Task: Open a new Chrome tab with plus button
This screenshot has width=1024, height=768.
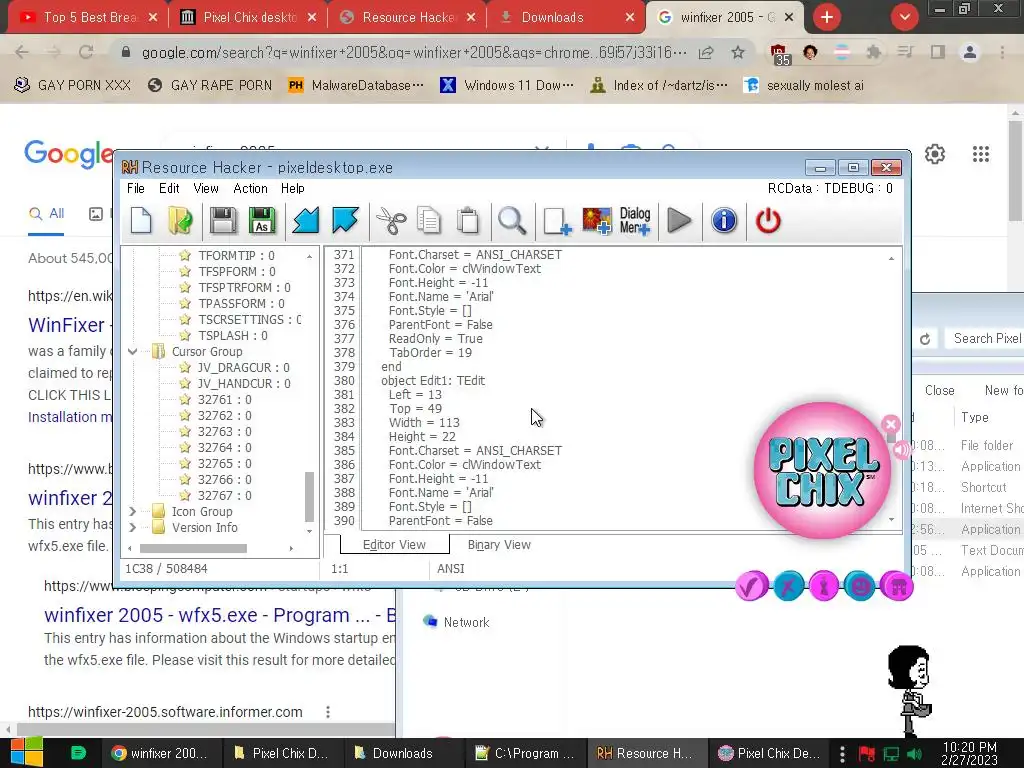Action: tap(827, 17)
